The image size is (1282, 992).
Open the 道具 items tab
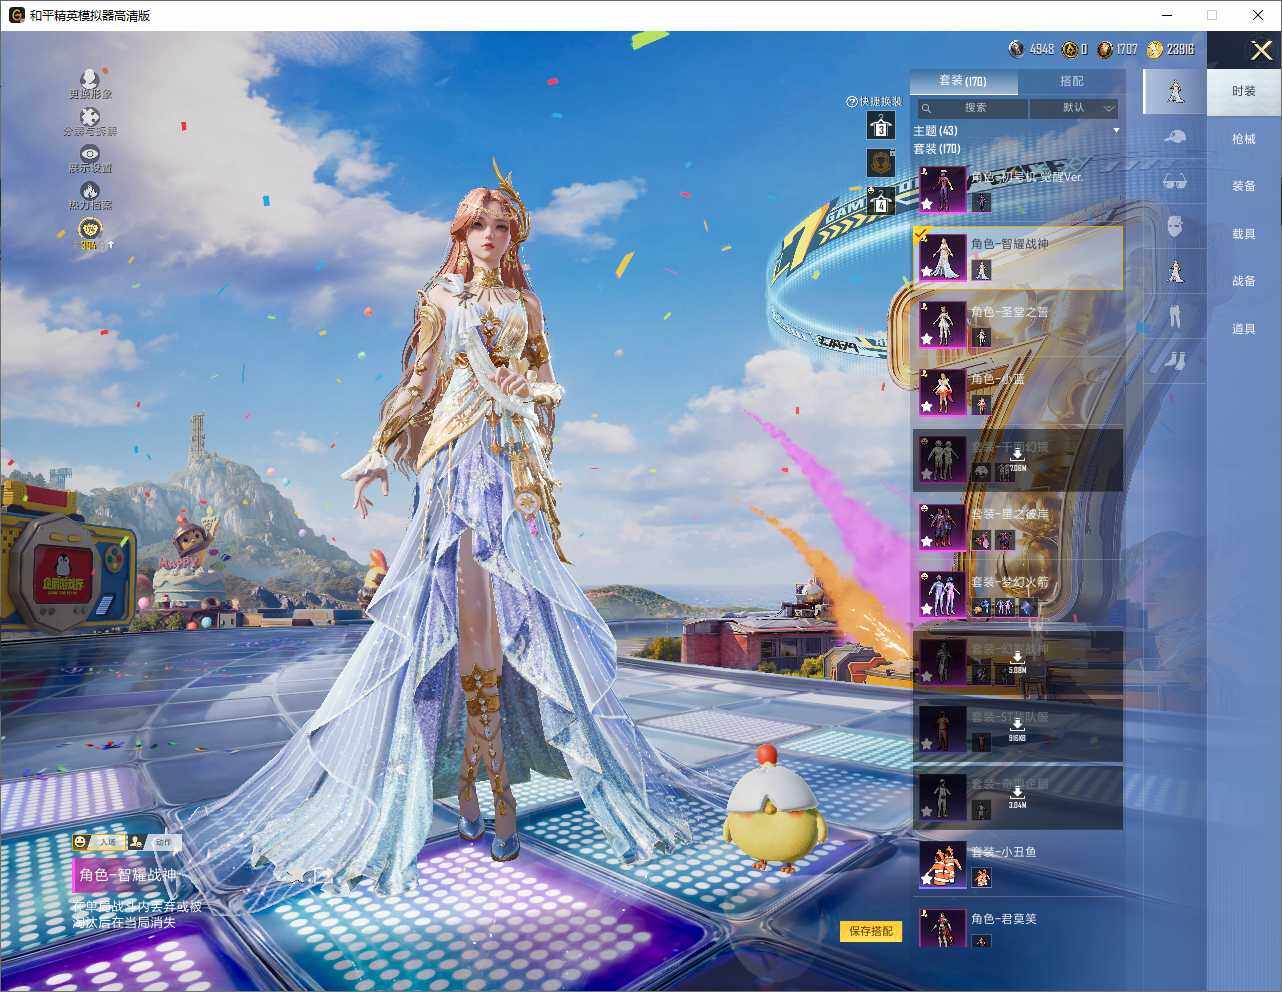tap(1244, 329)
